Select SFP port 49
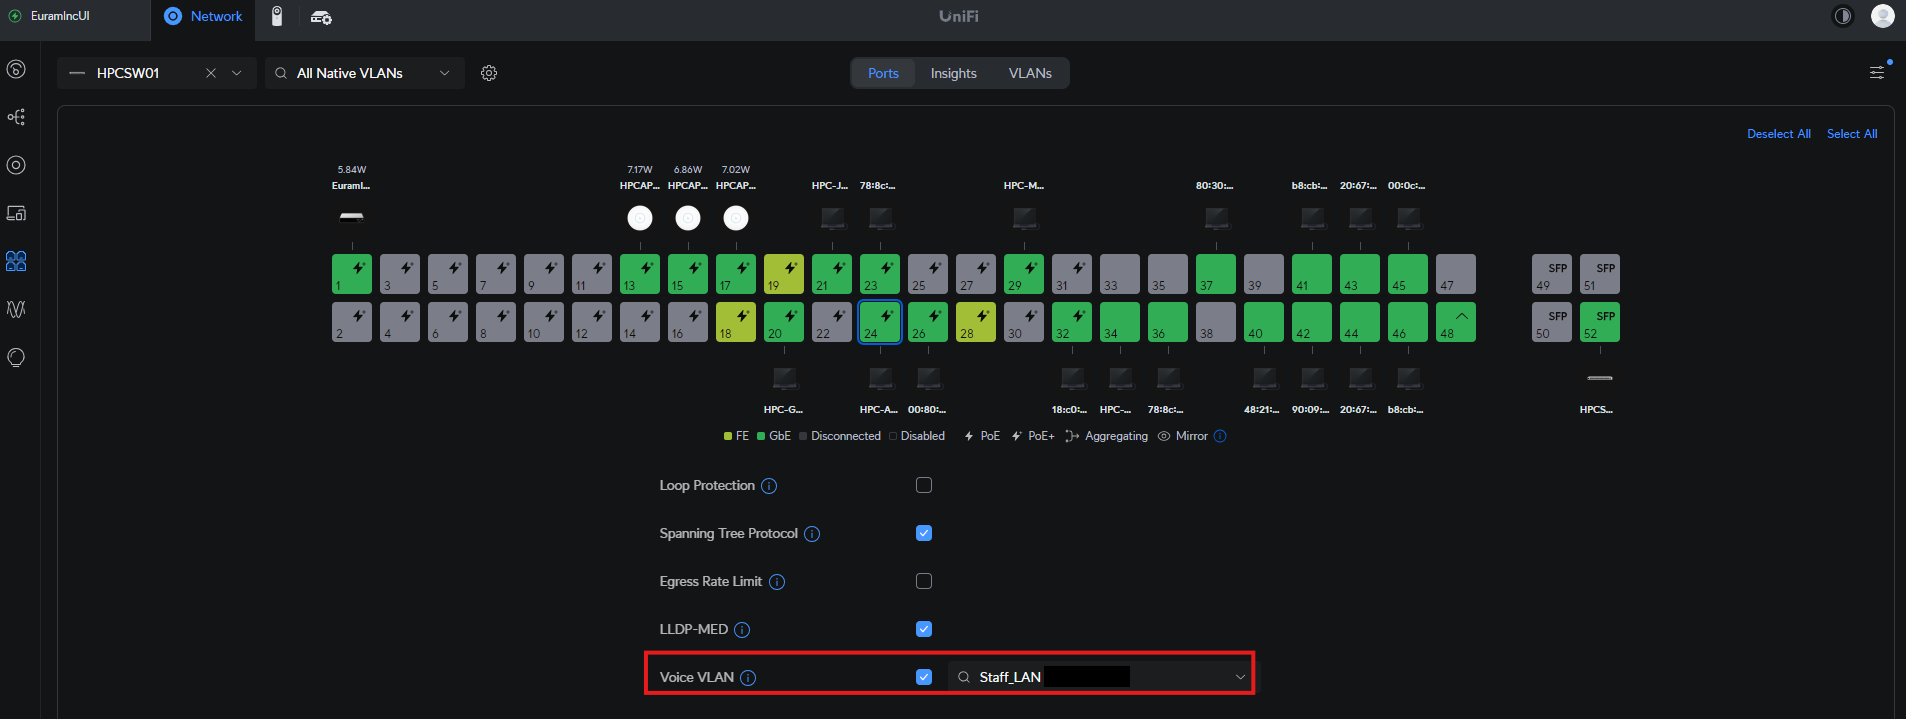Viewport: 1906px width, 719px height. pyautogui.click(x=1552, y=274)
